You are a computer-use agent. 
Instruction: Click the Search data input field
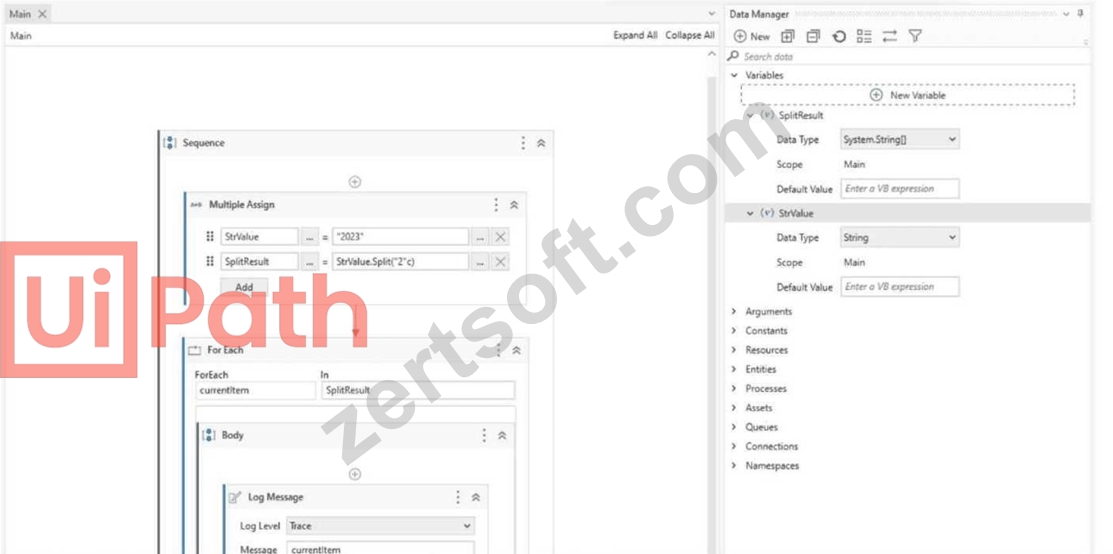[909, 56]
